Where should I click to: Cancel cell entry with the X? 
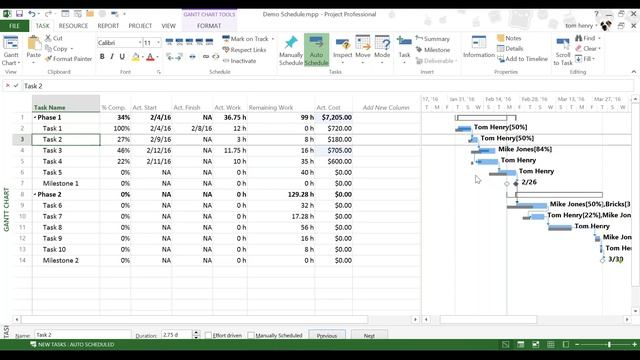coord(7,86)
